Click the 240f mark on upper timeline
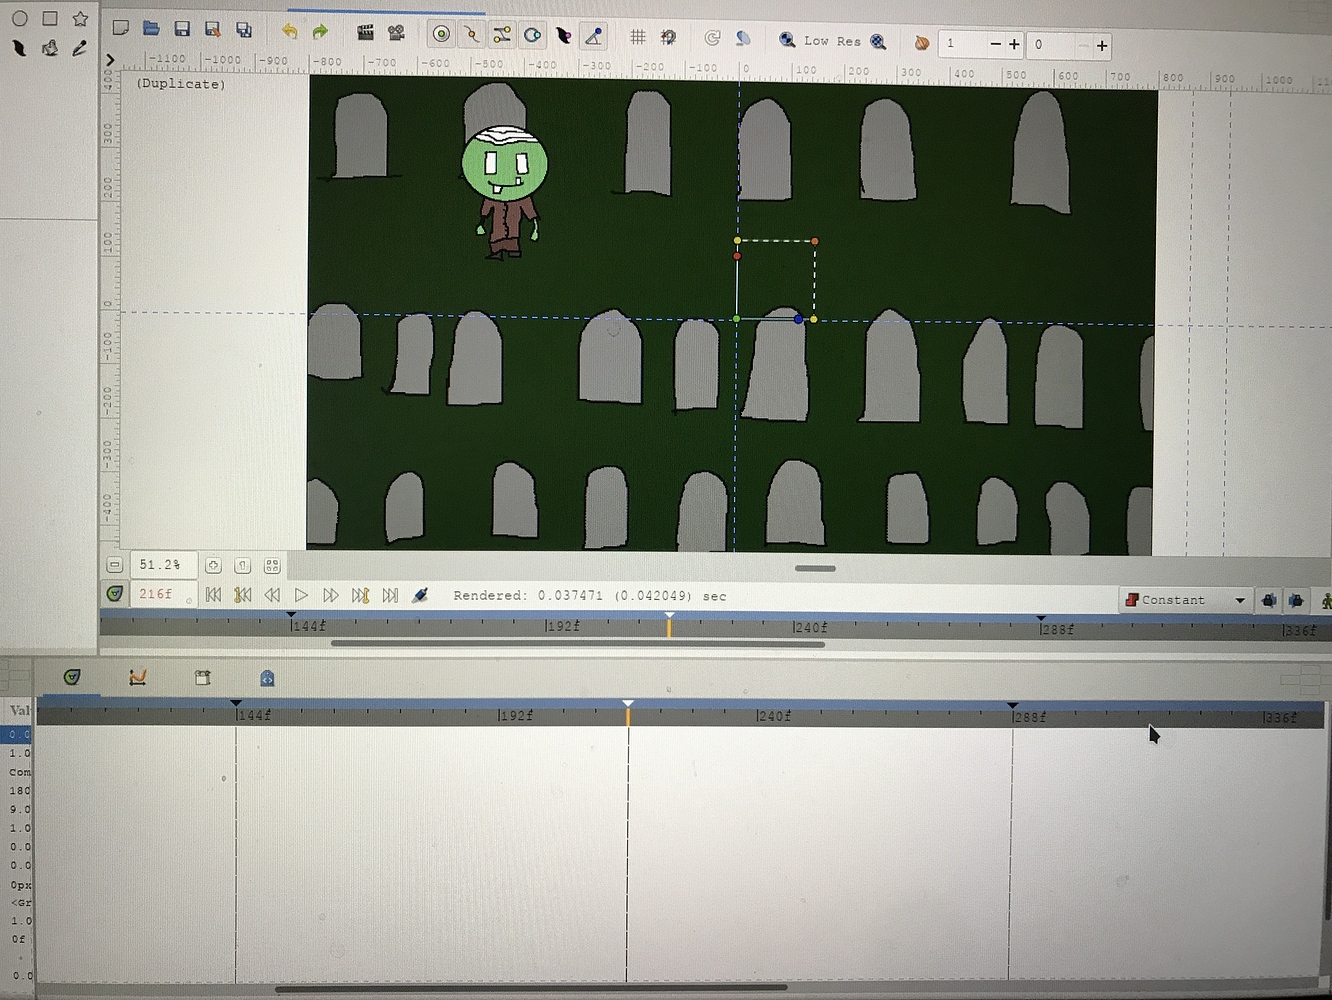The height and width of the screenshot is (1000, 1332). point(809,627)
